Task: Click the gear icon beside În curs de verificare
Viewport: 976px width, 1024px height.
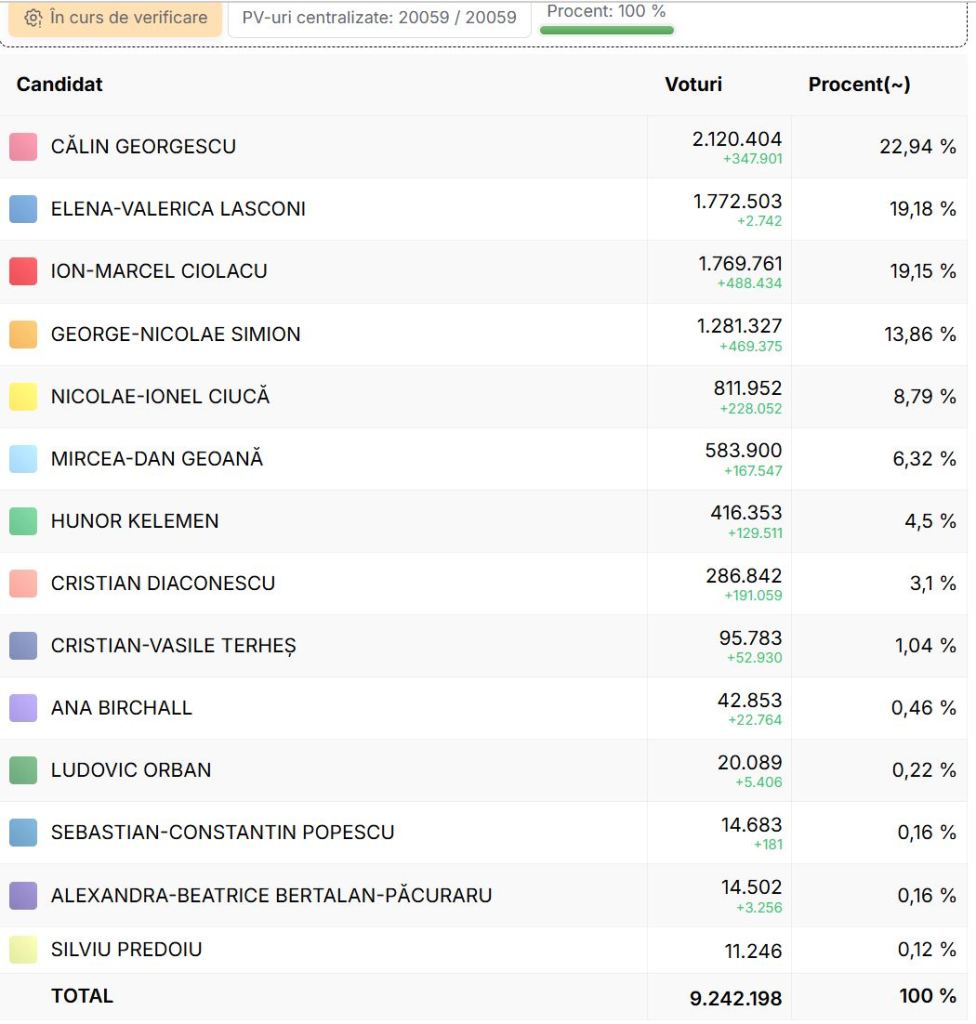Action: coord(33,18)
